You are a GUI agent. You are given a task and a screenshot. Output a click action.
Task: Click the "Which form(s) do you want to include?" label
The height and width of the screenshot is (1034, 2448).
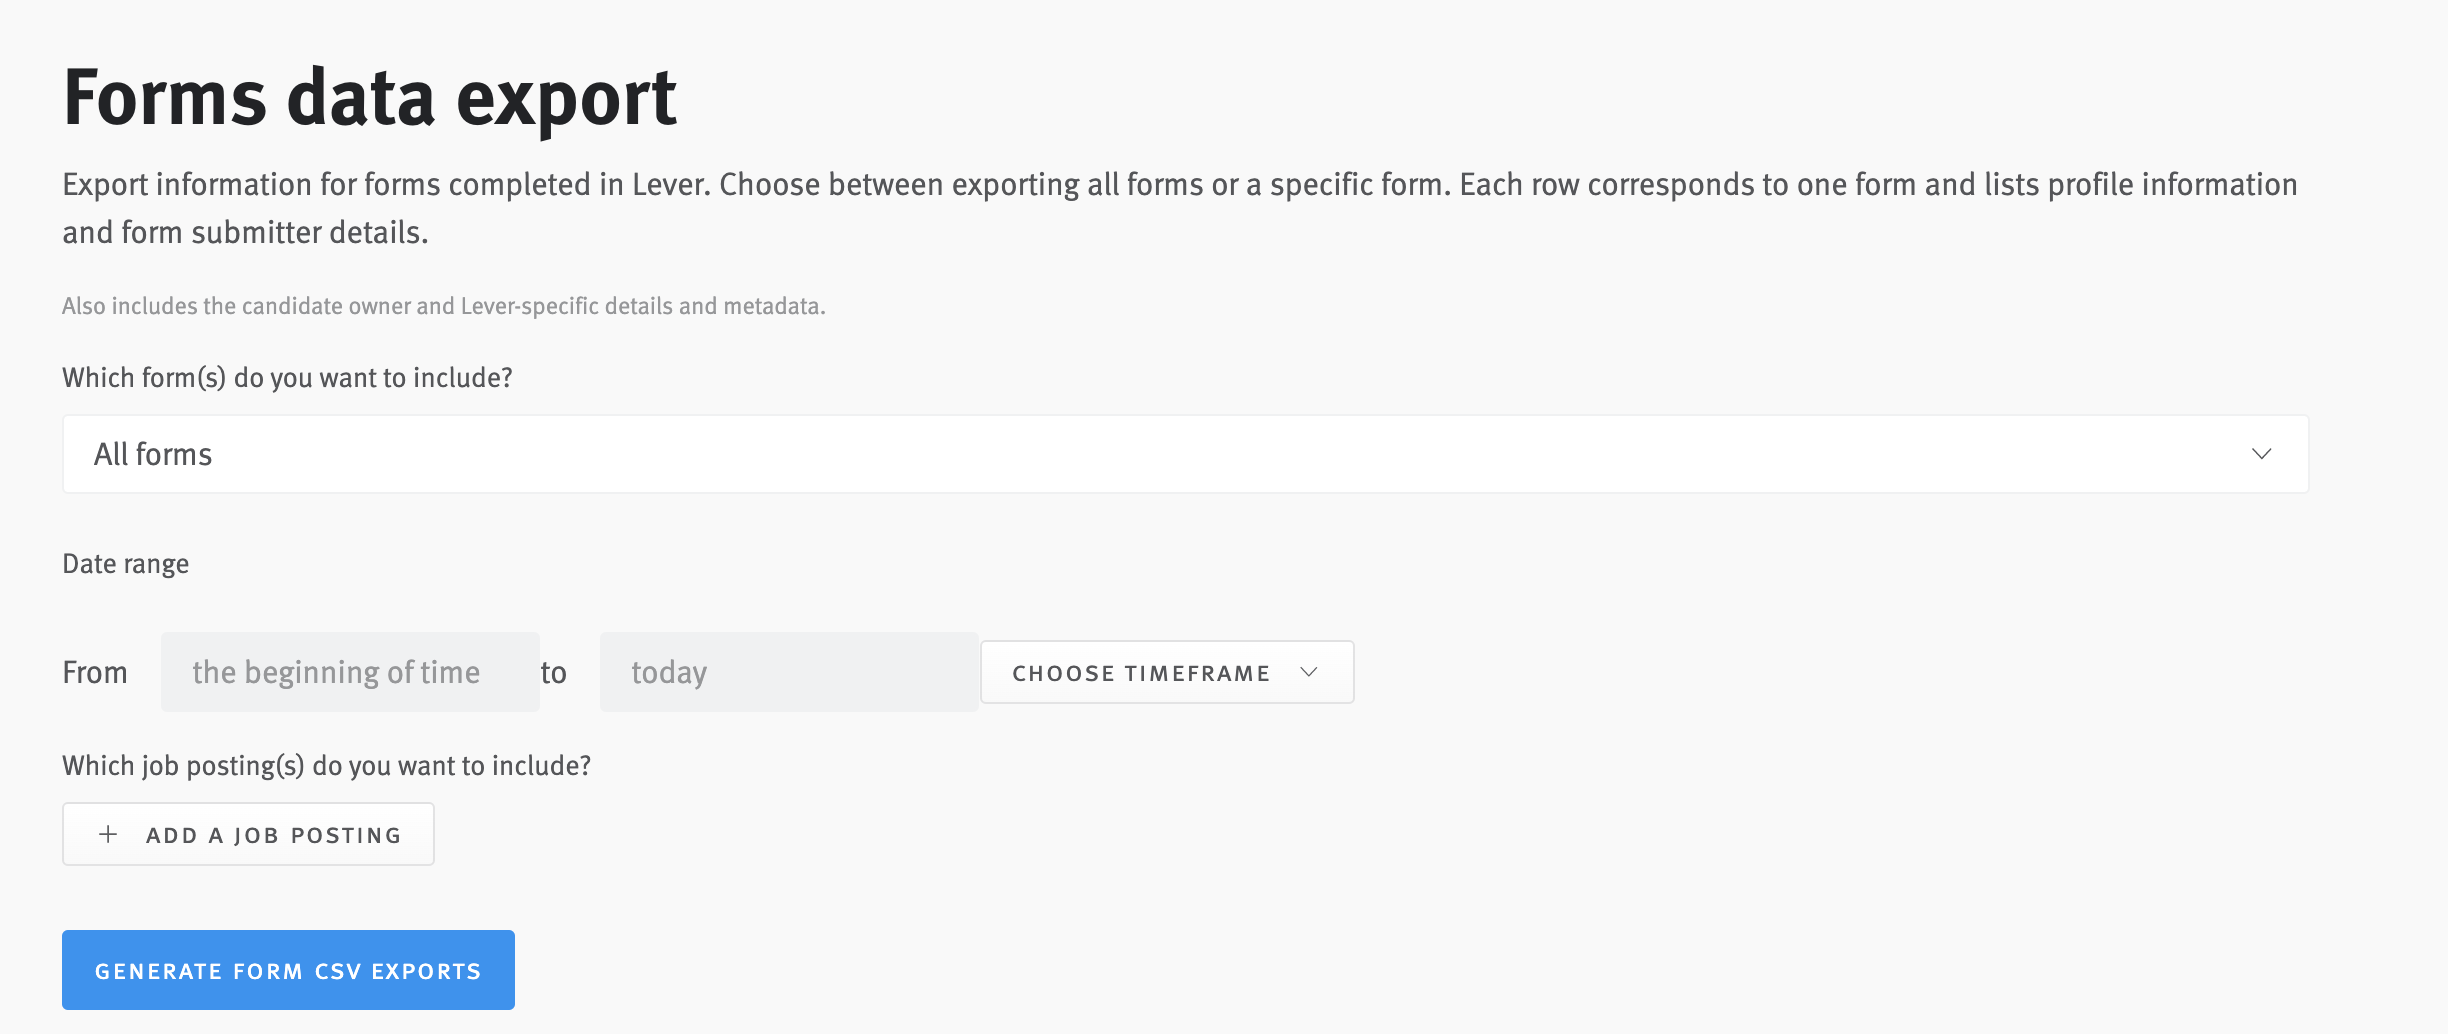click(x=287, y=377)
